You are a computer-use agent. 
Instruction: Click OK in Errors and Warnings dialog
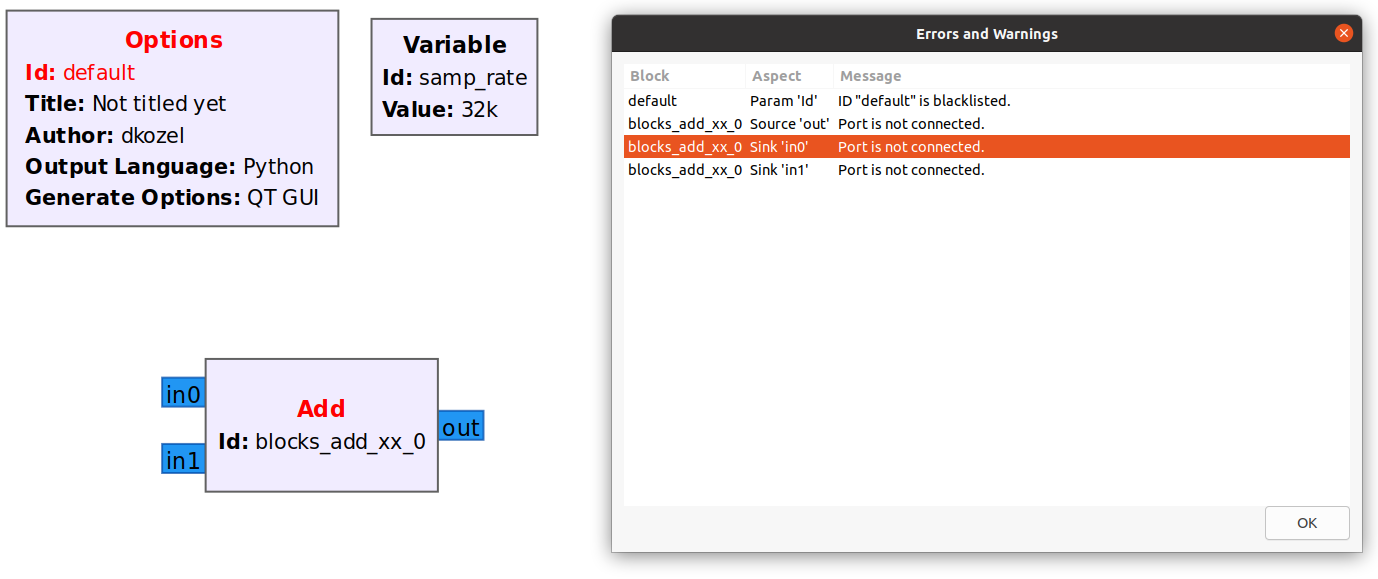[1306, 523]
